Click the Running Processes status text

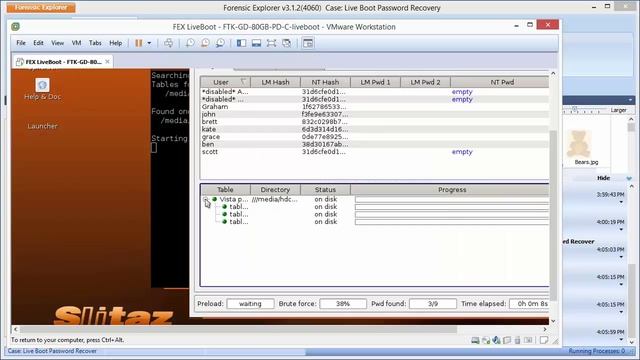click(596, 351)
